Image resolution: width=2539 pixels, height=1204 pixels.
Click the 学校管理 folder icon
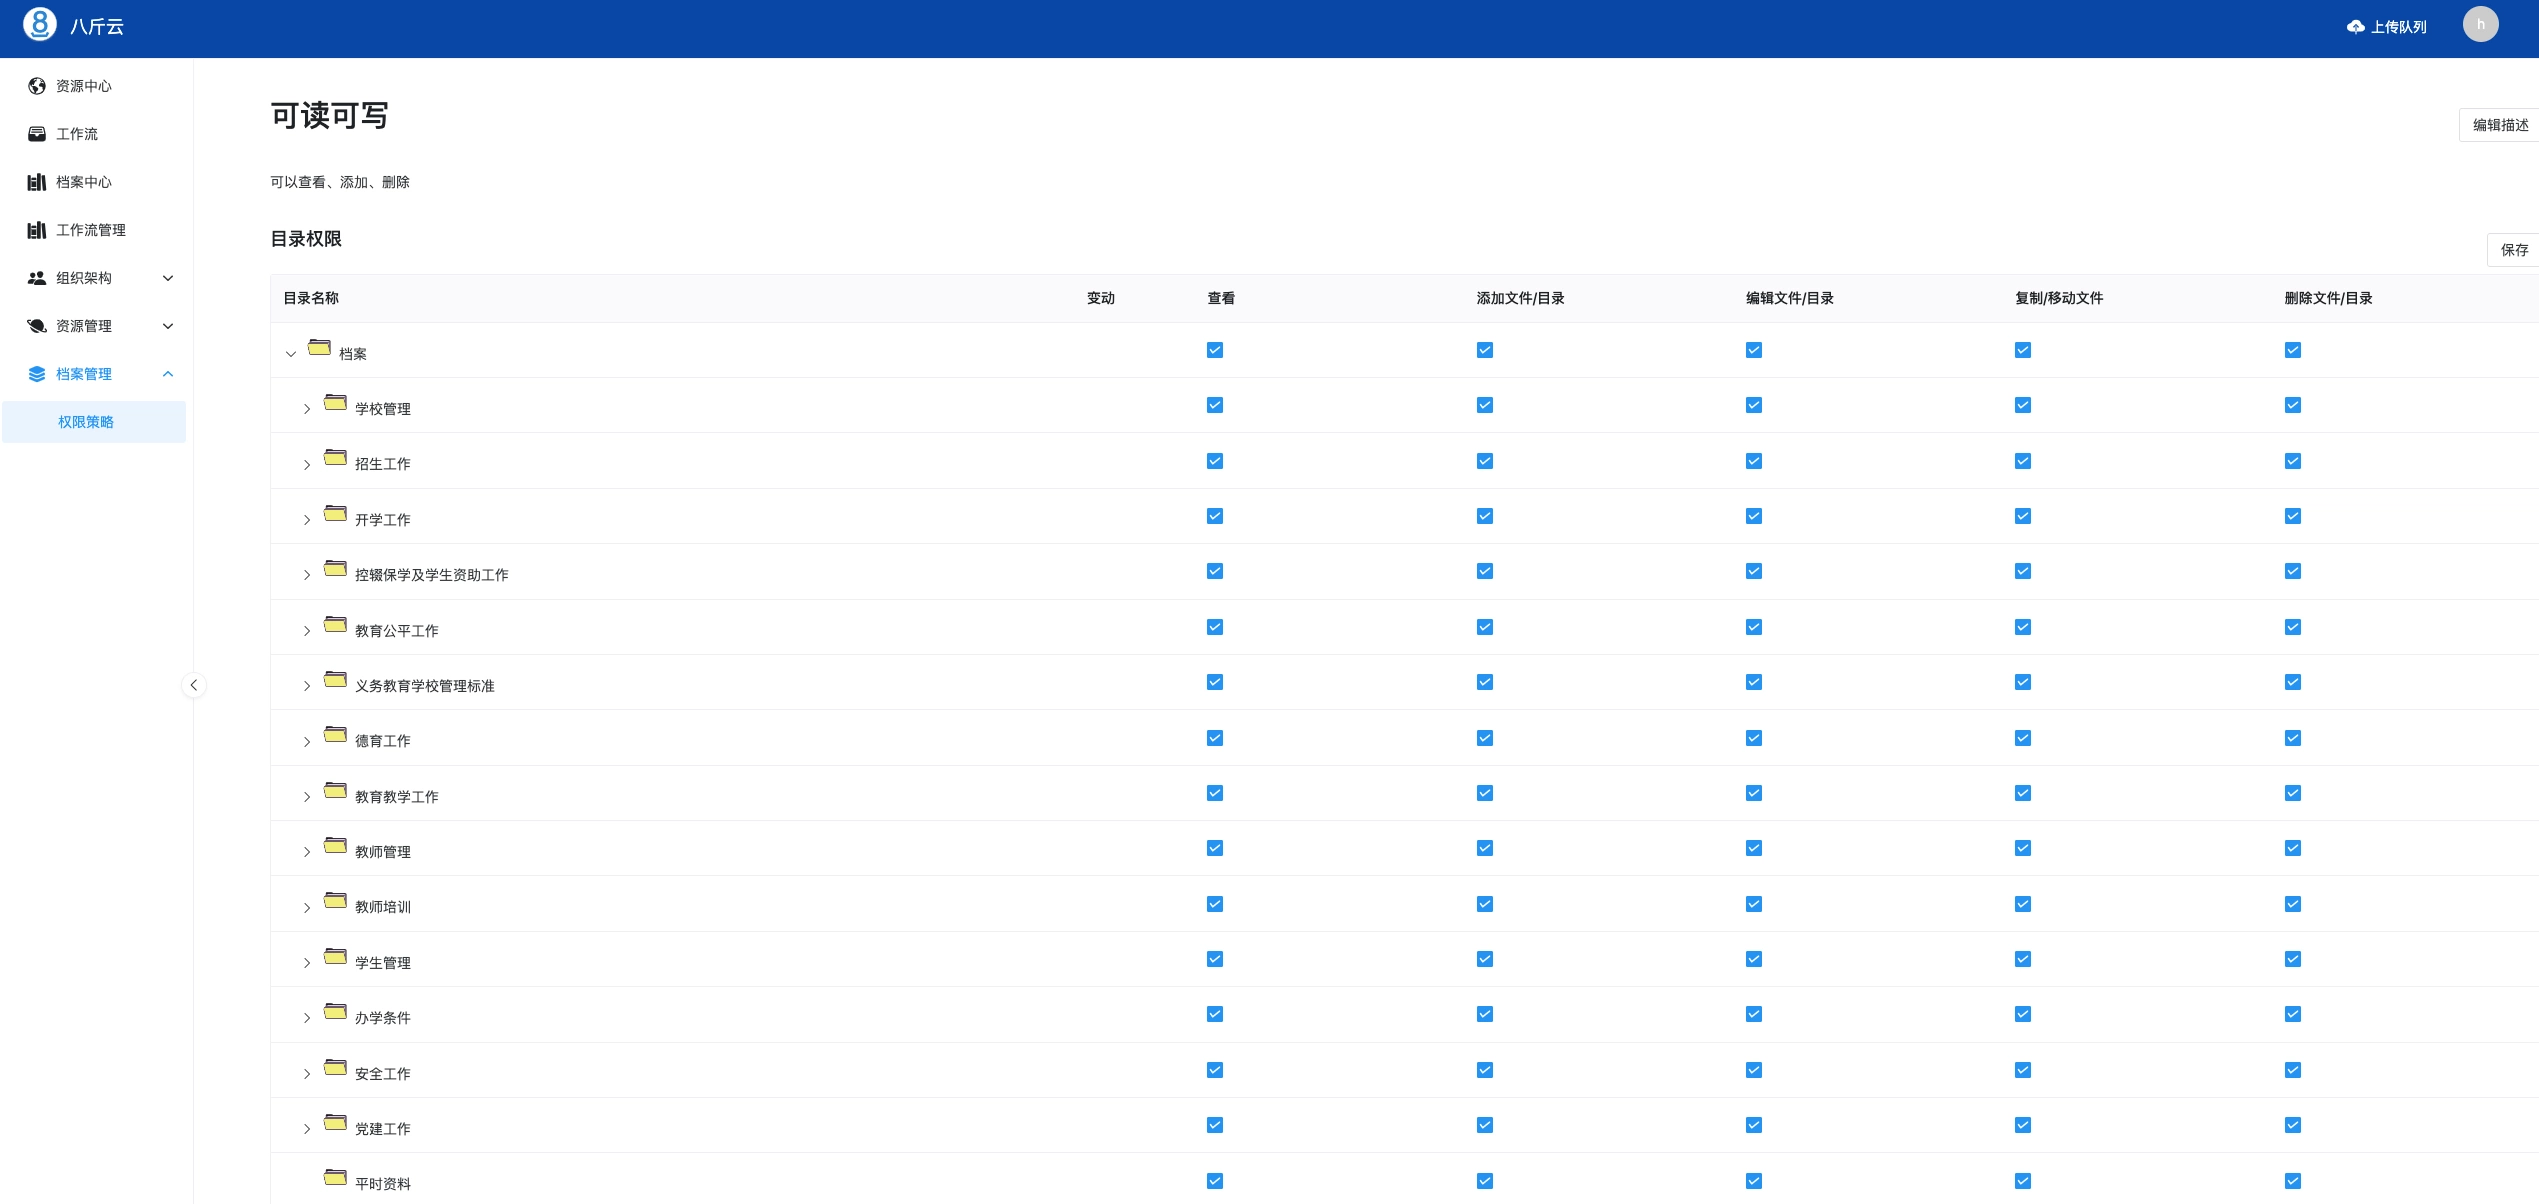(335, 403)
